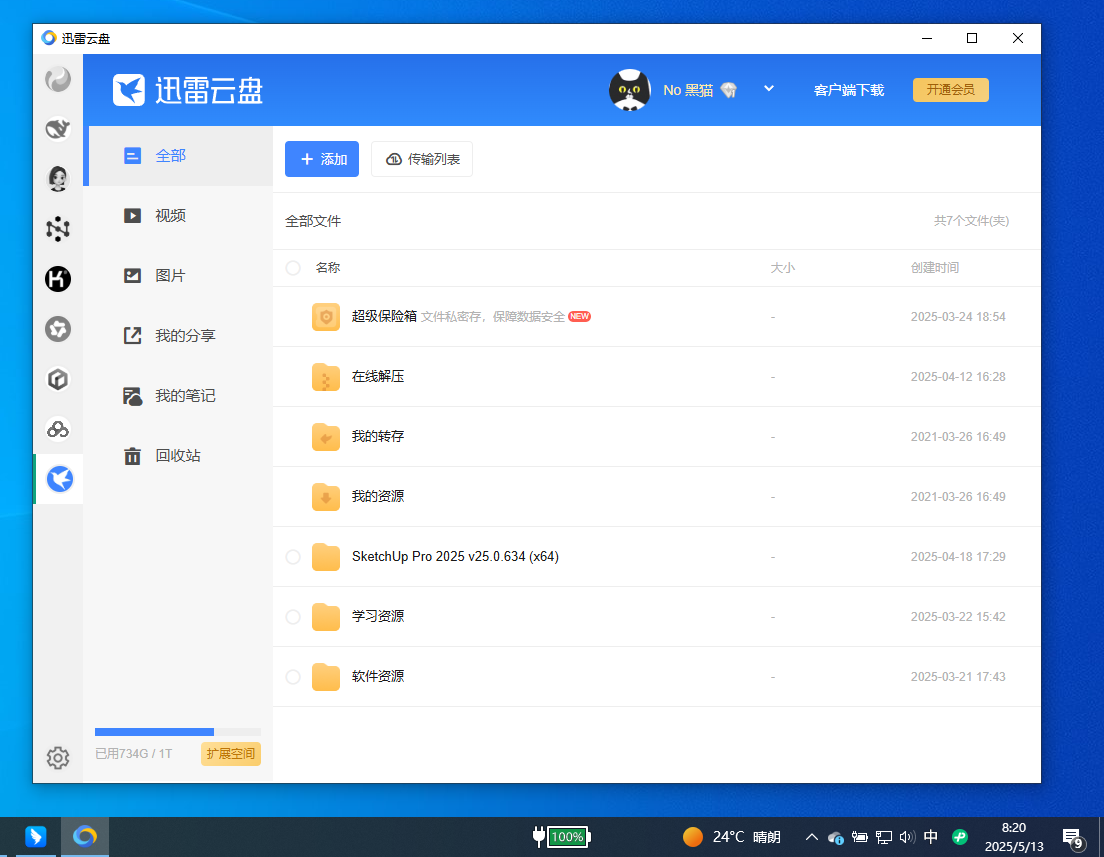Select the Xunlei bird icon in sidebar
The width and height of the screenshot is (1104, 857).
click(59, 479)
